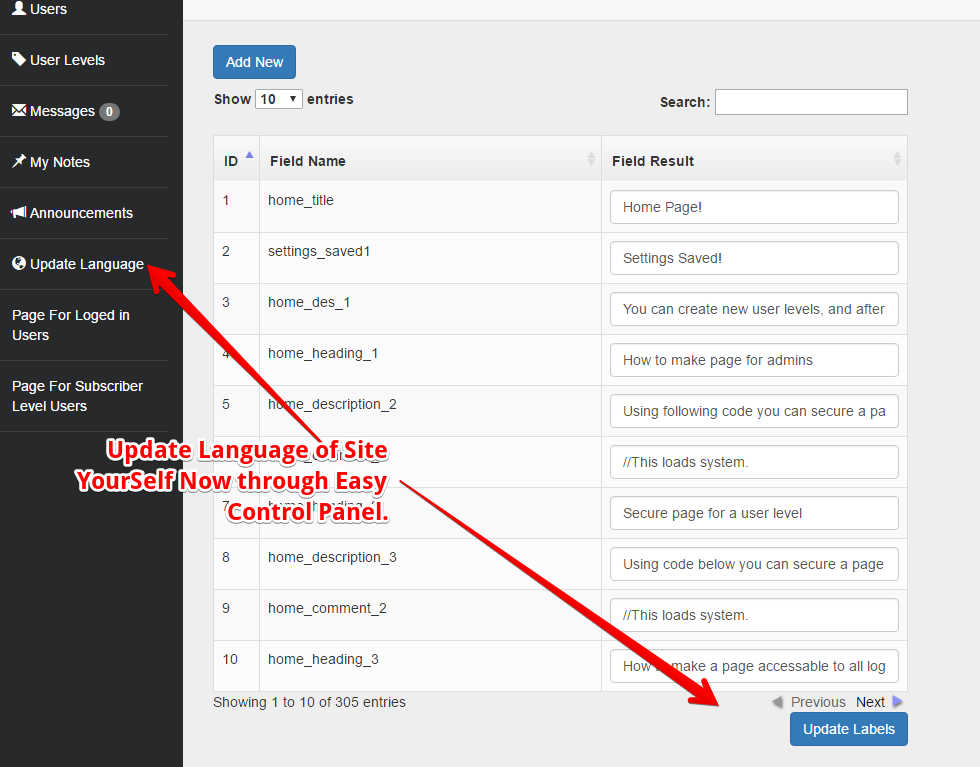Click the Next page arrow icon
Viewport: 980px width, 767px height.
(897, 702)
